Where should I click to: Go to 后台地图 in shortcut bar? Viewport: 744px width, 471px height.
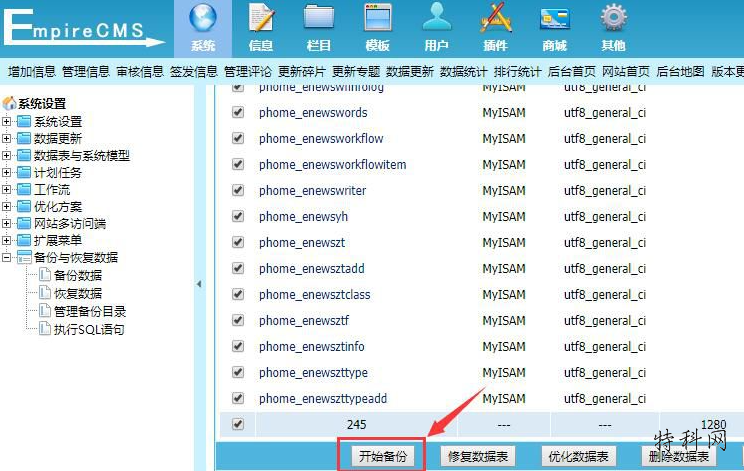[x=680, y=72]
